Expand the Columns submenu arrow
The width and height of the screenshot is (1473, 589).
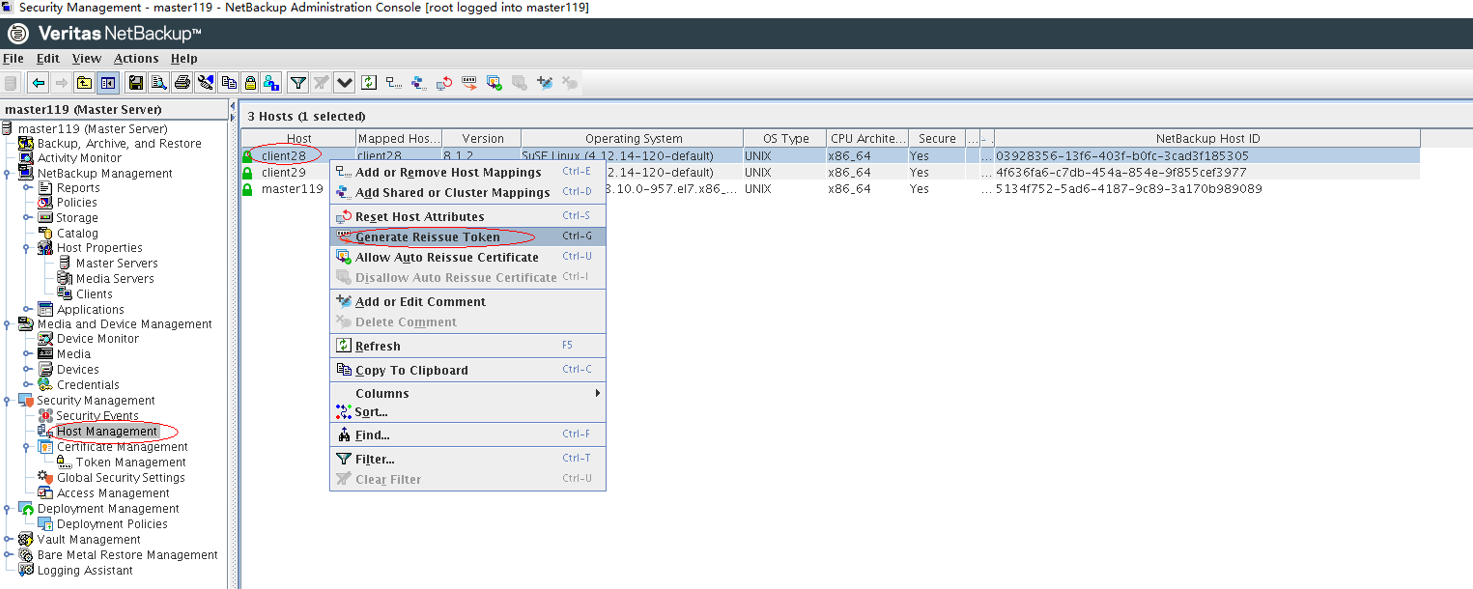[597, 393]
